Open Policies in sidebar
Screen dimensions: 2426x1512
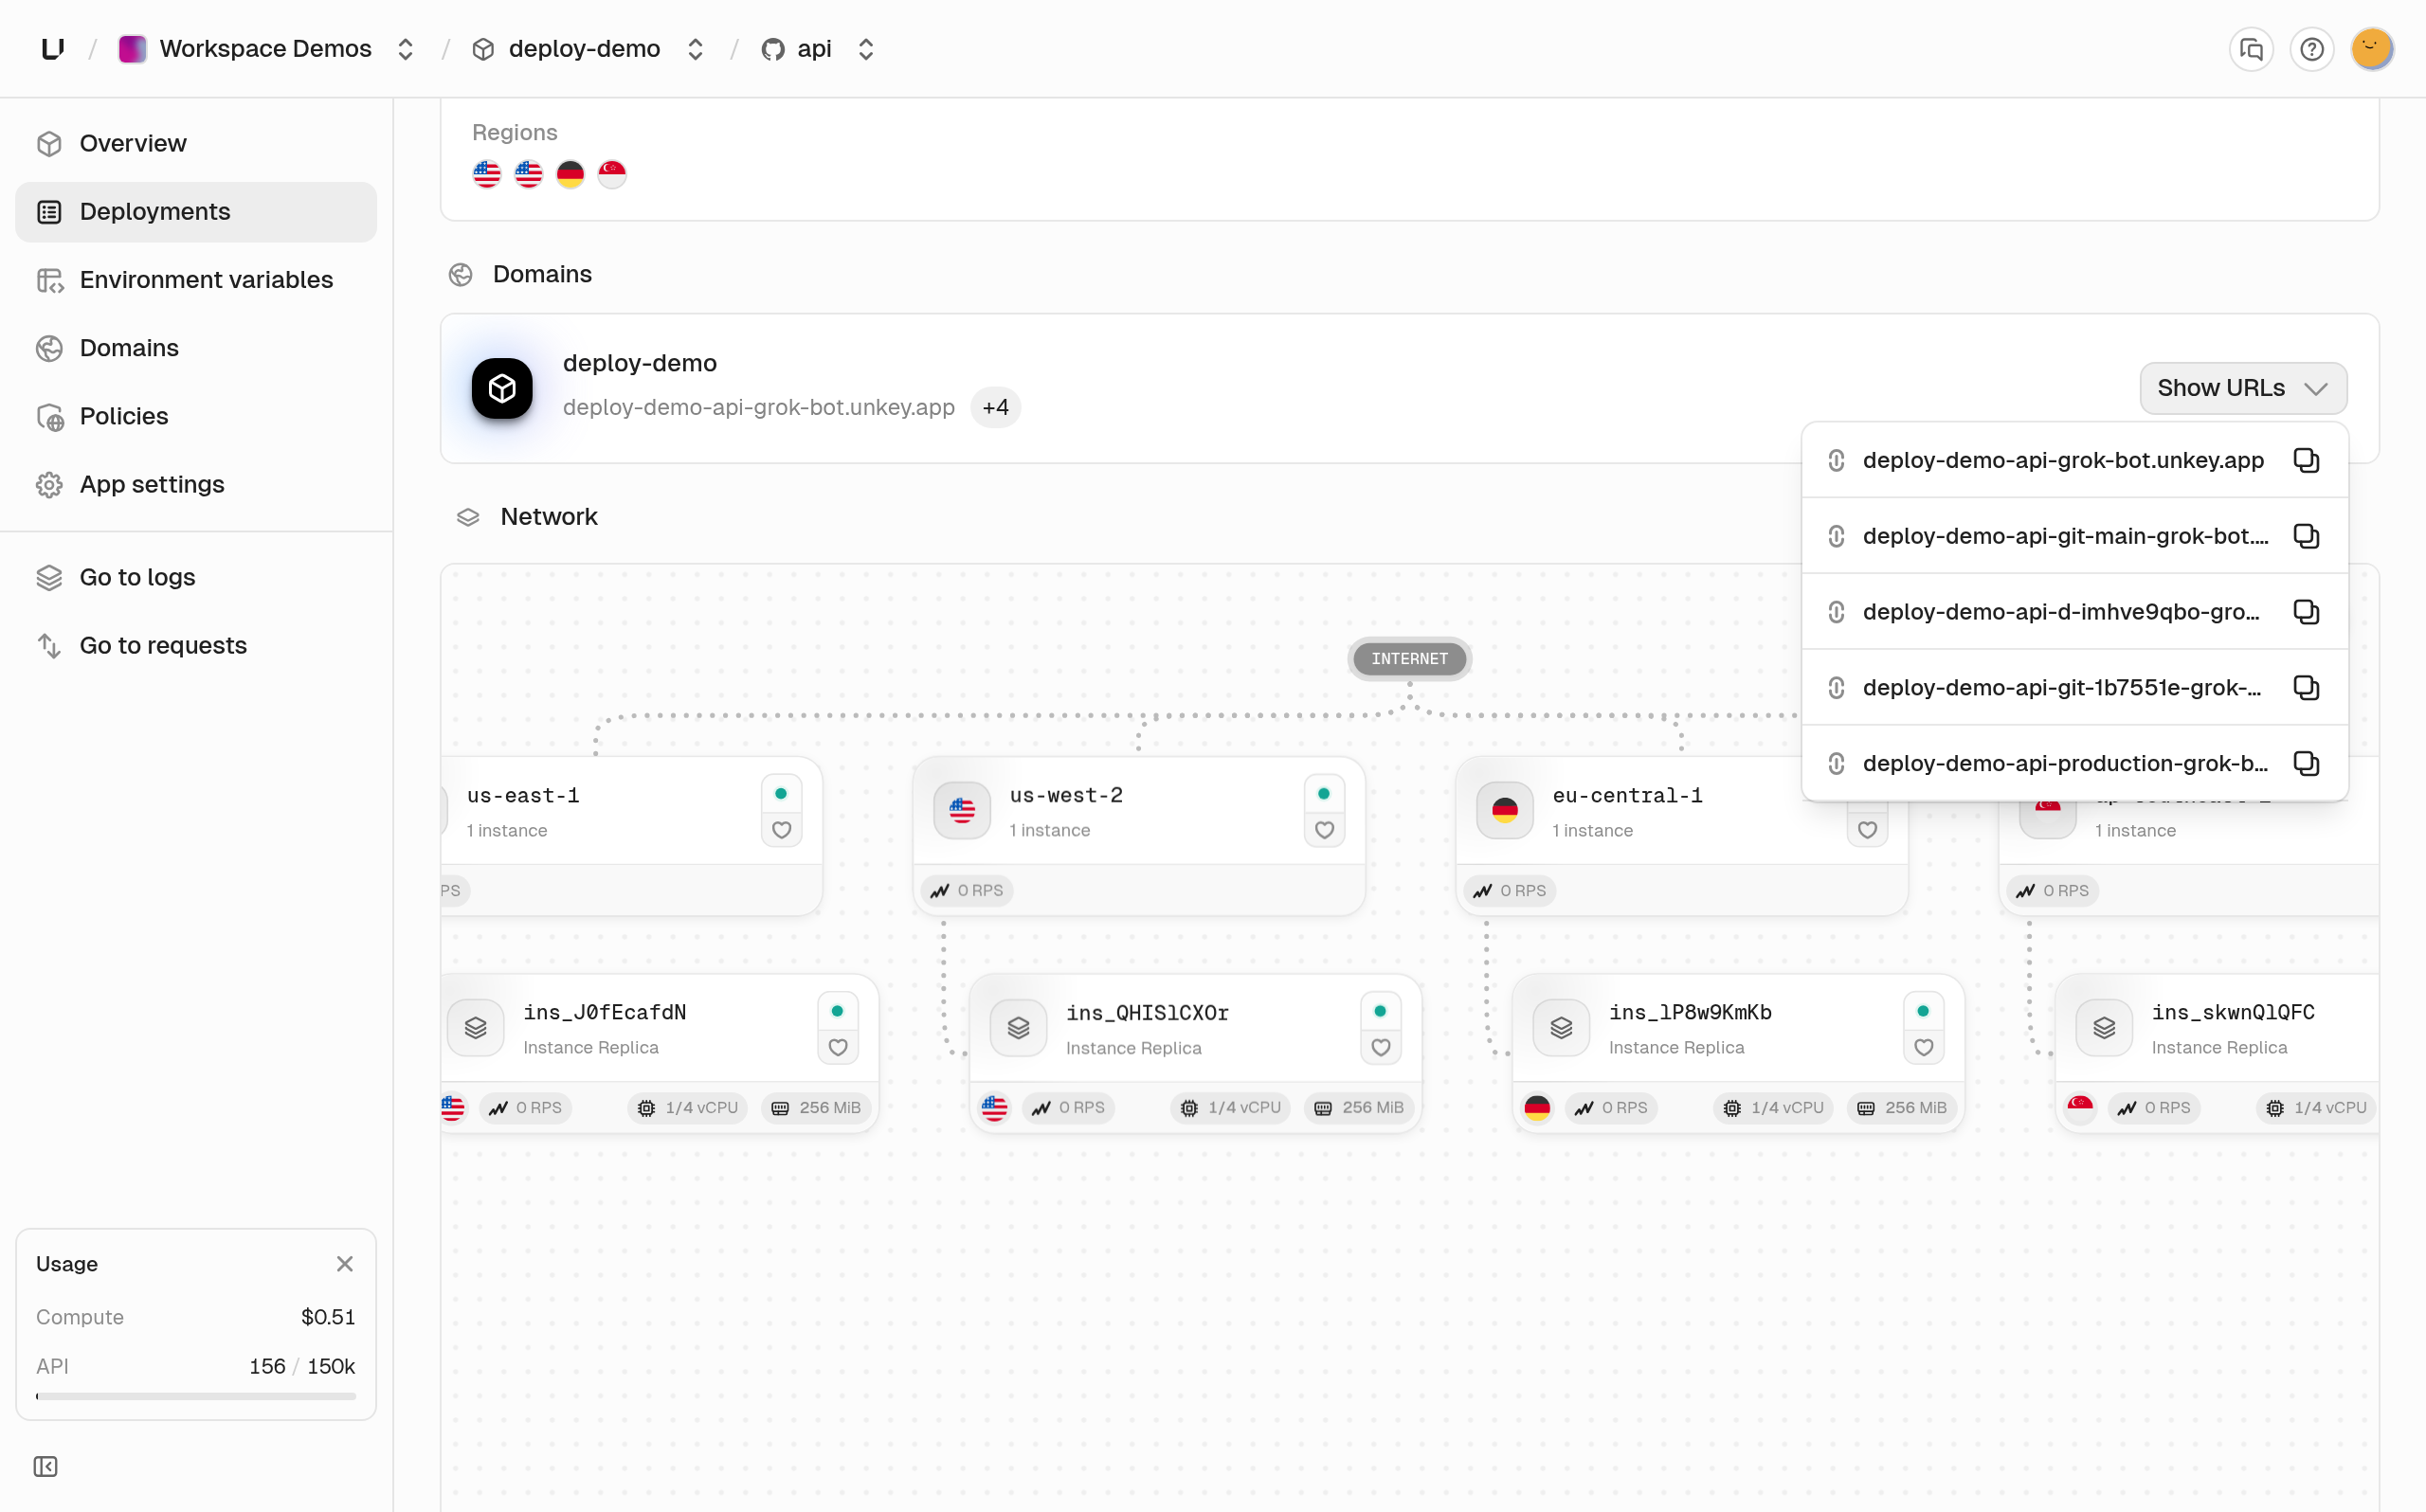pyautogui.click(x=196, y=416)
